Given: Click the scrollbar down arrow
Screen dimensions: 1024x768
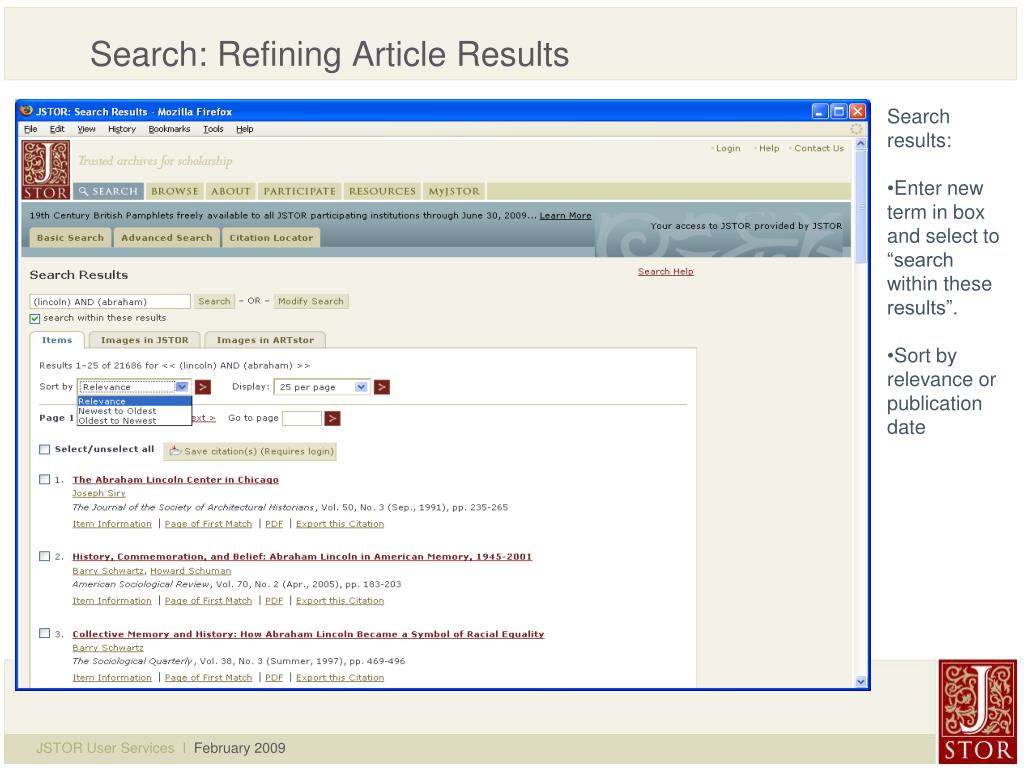Looking at the screenshot, I should (861, 682).
